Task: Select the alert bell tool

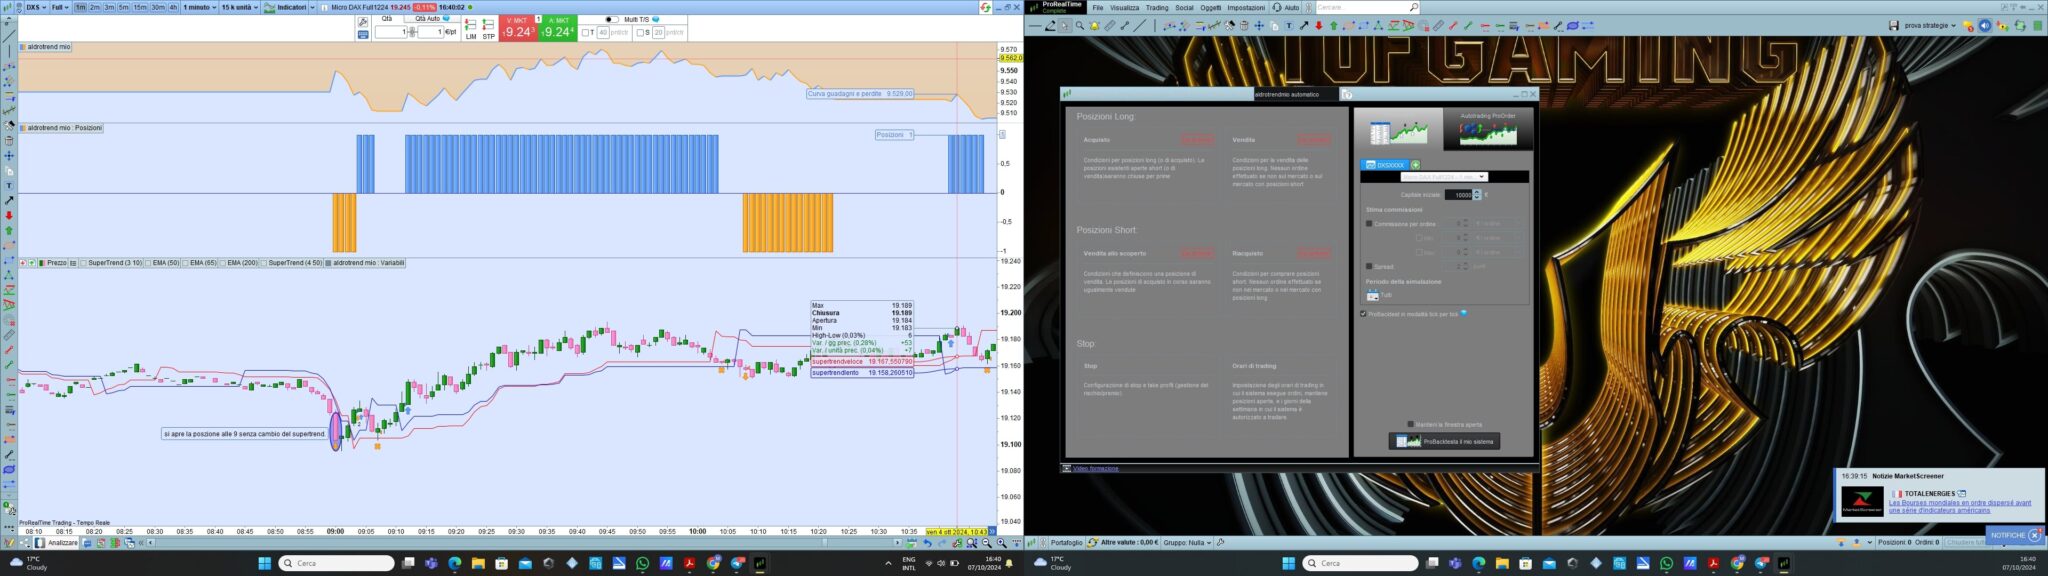Action: tap(1095, 26)
